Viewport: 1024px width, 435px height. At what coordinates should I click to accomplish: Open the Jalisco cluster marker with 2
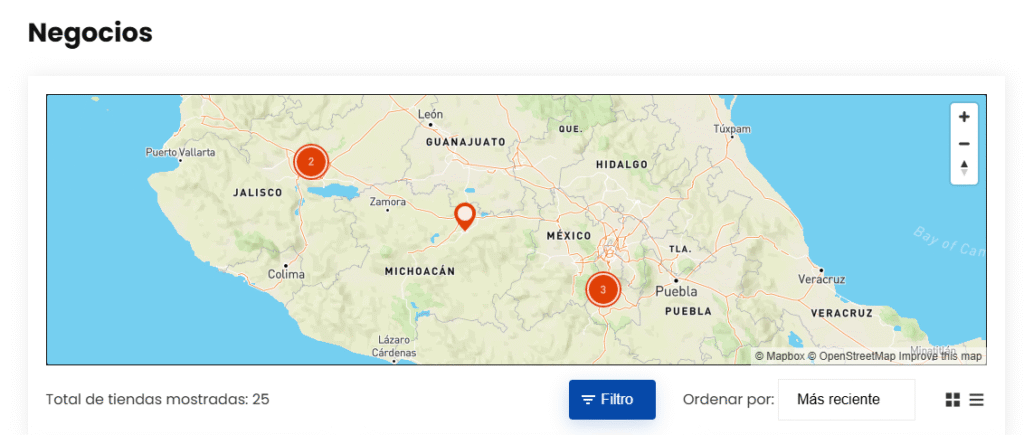311,161
